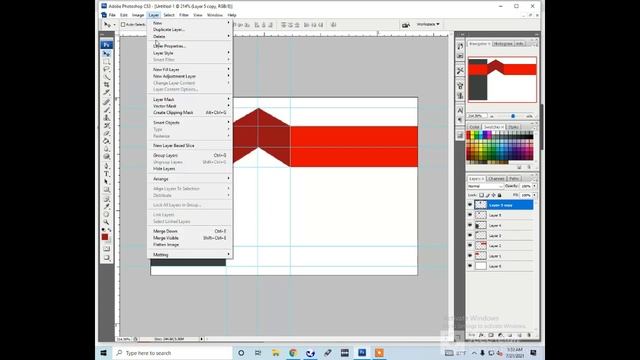Choose New Layer Based Slice
Image resolution: width=640 pixels, height=360 pixels.
(190, 146)
